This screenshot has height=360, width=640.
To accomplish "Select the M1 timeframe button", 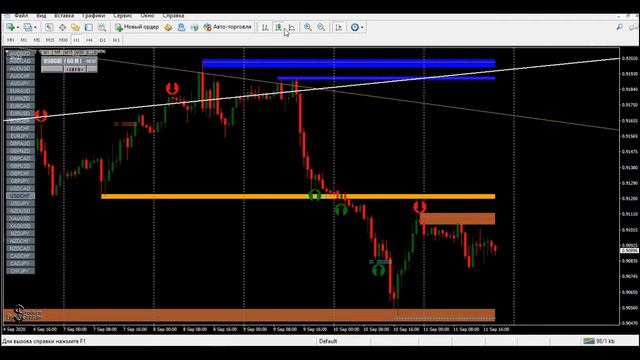I will click(x=24, y=40).
